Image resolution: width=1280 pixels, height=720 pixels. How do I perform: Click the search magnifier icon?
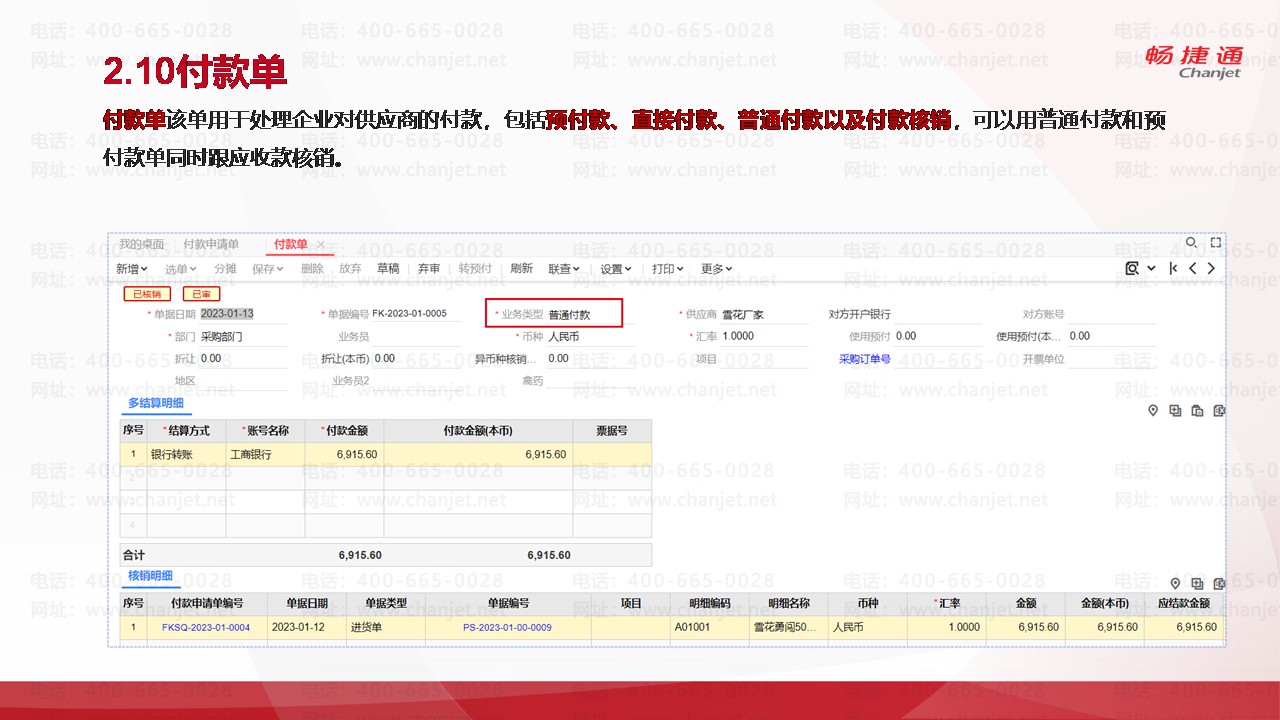point(1191,243)
